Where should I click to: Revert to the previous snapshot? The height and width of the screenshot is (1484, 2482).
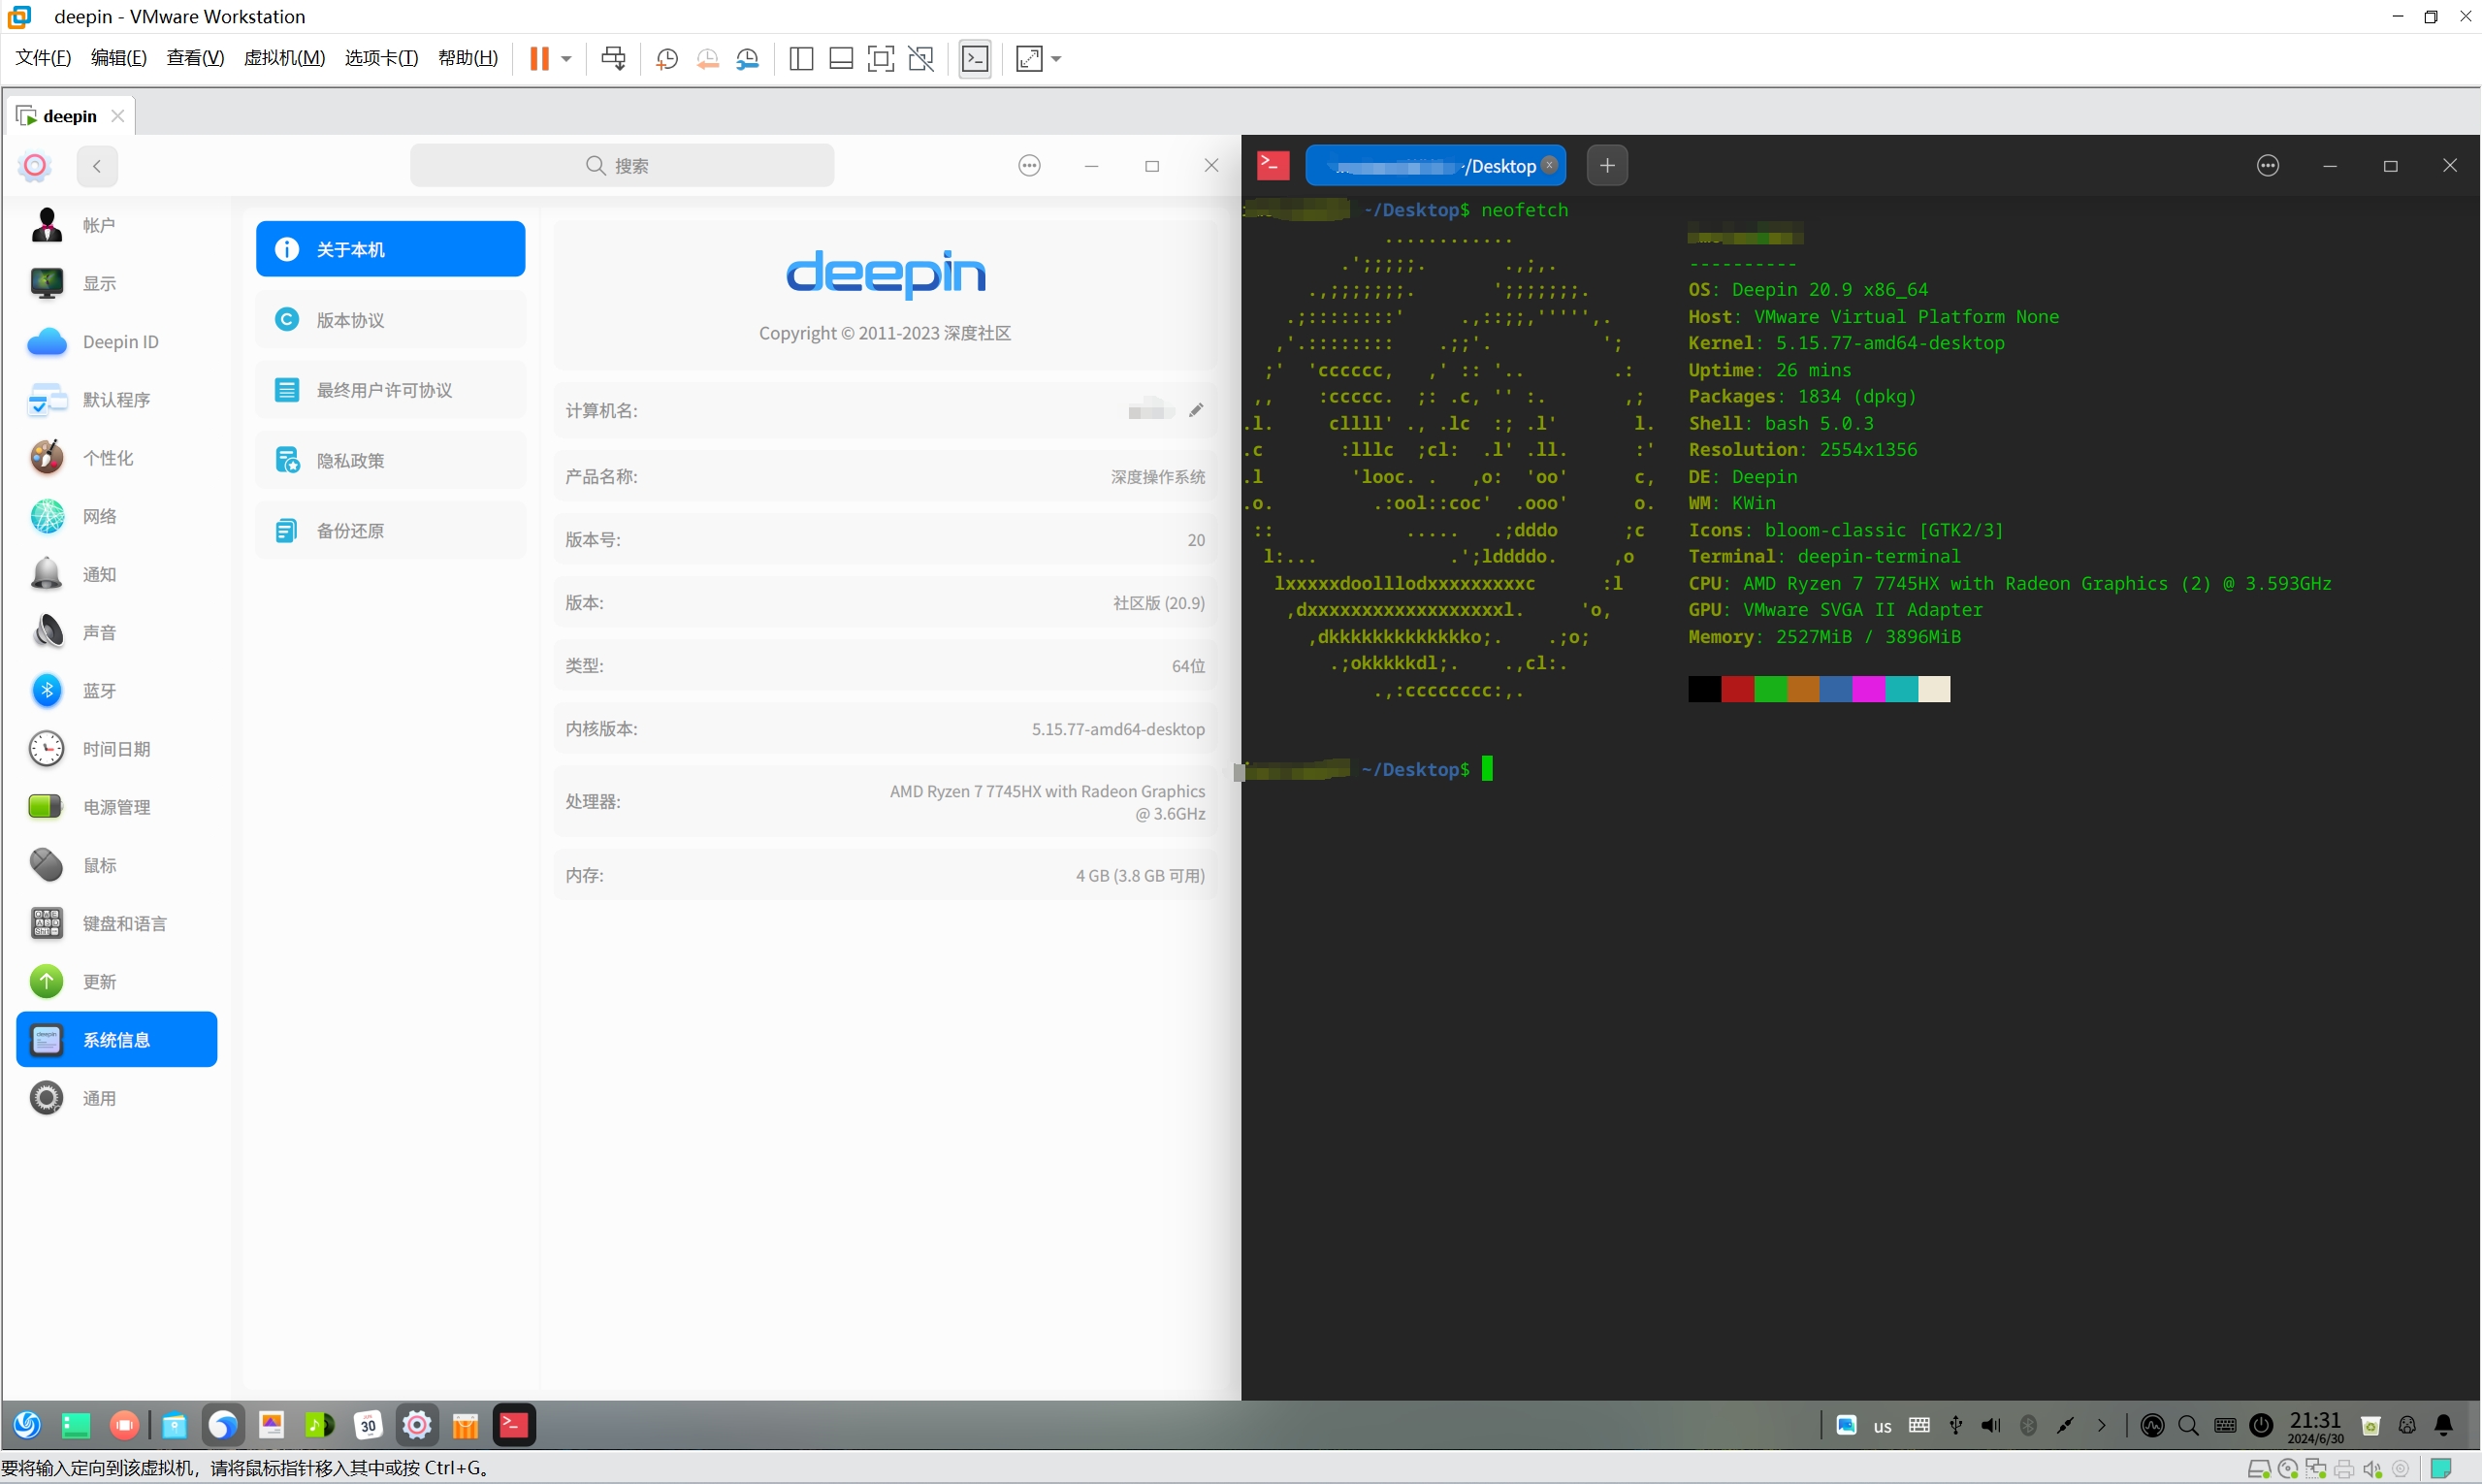click(x=707, y=59)
